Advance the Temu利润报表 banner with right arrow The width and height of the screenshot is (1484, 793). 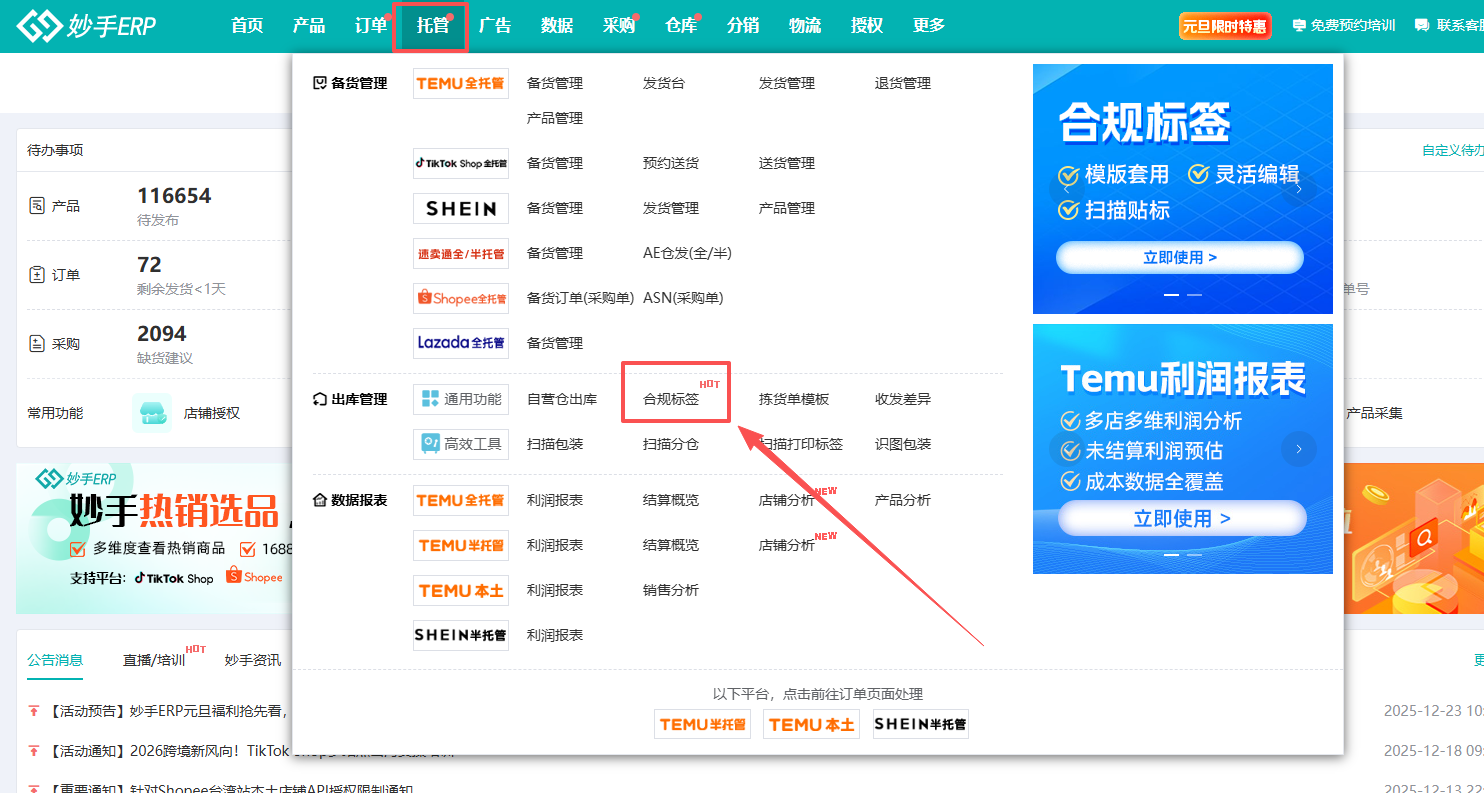point(1299,449)
